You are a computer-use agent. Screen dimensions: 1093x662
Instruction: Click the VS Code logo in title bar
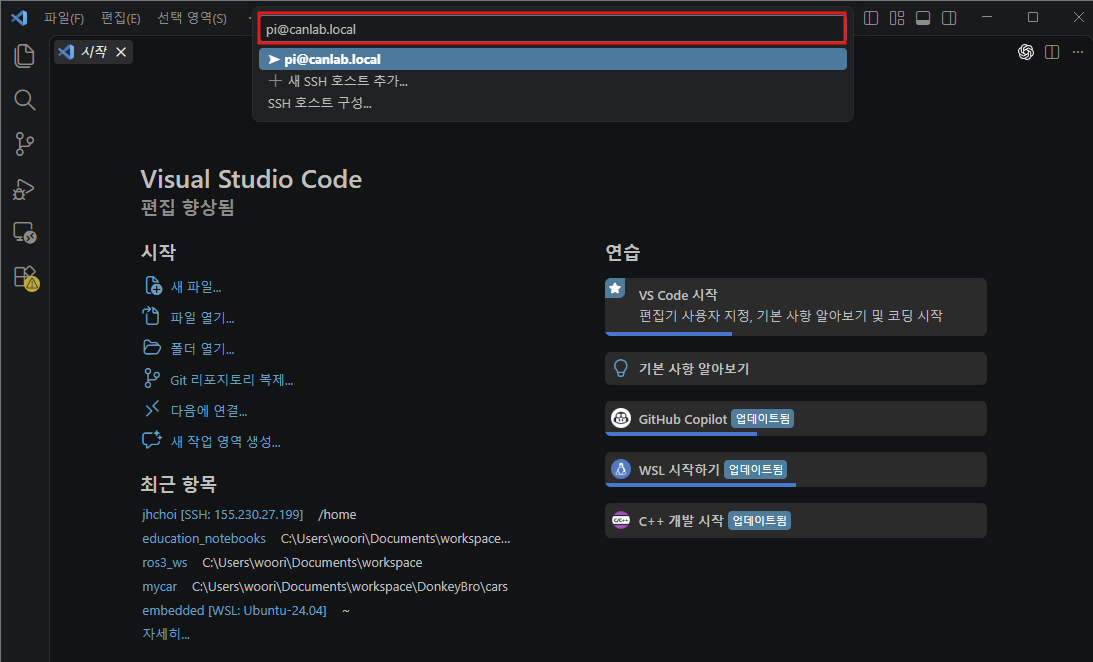coord(20,17)
